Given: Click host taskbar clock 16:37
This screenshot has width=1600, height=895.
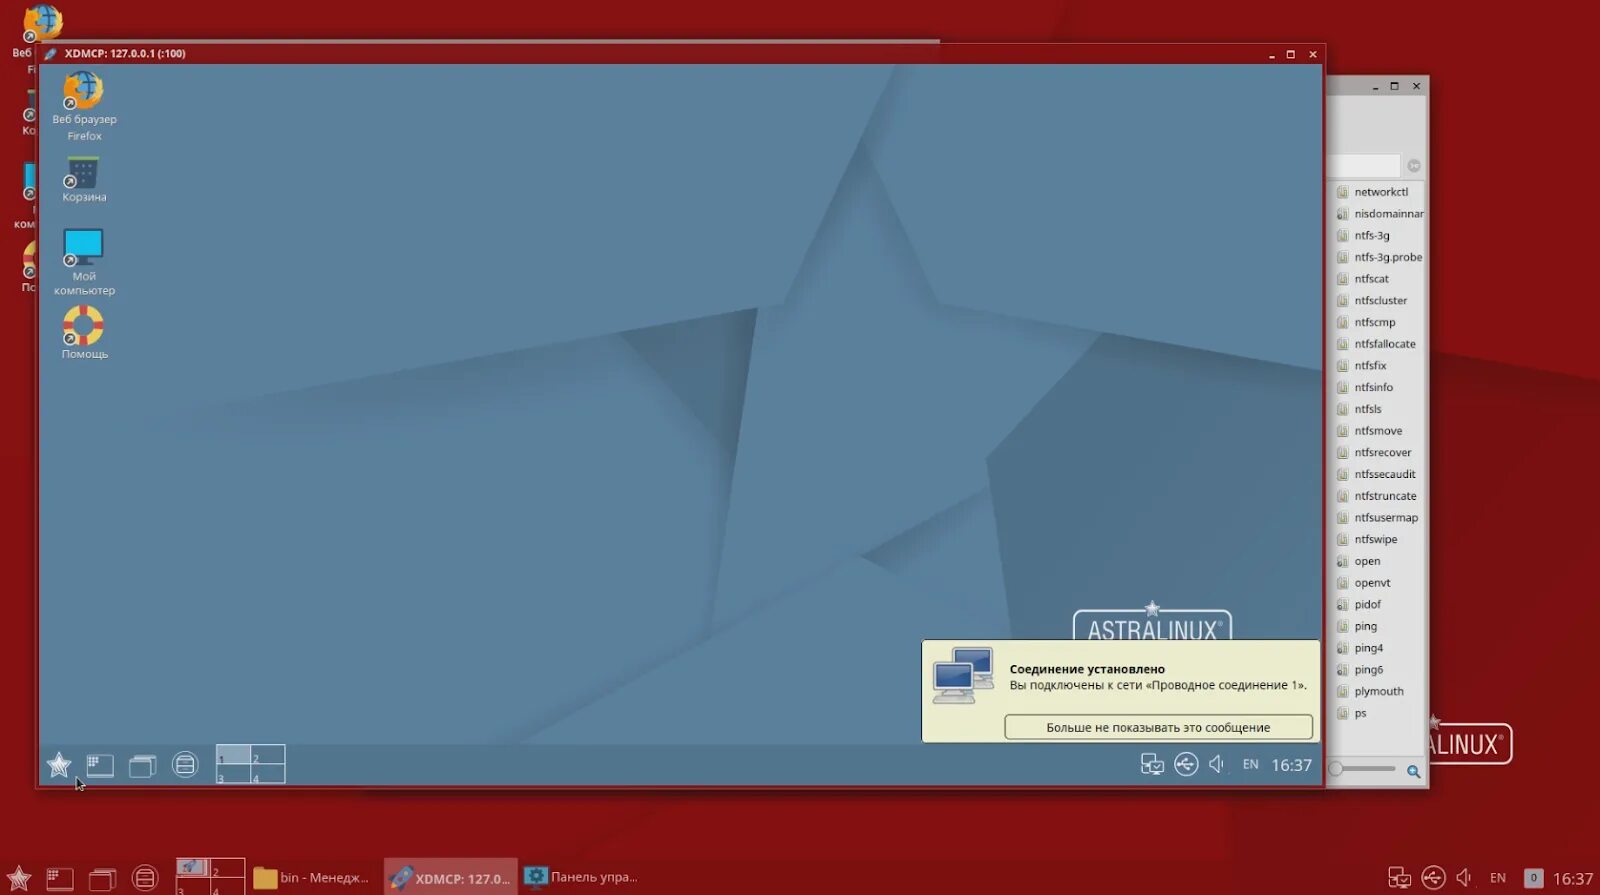Looking at the screenshot, I should point(1573,878).
